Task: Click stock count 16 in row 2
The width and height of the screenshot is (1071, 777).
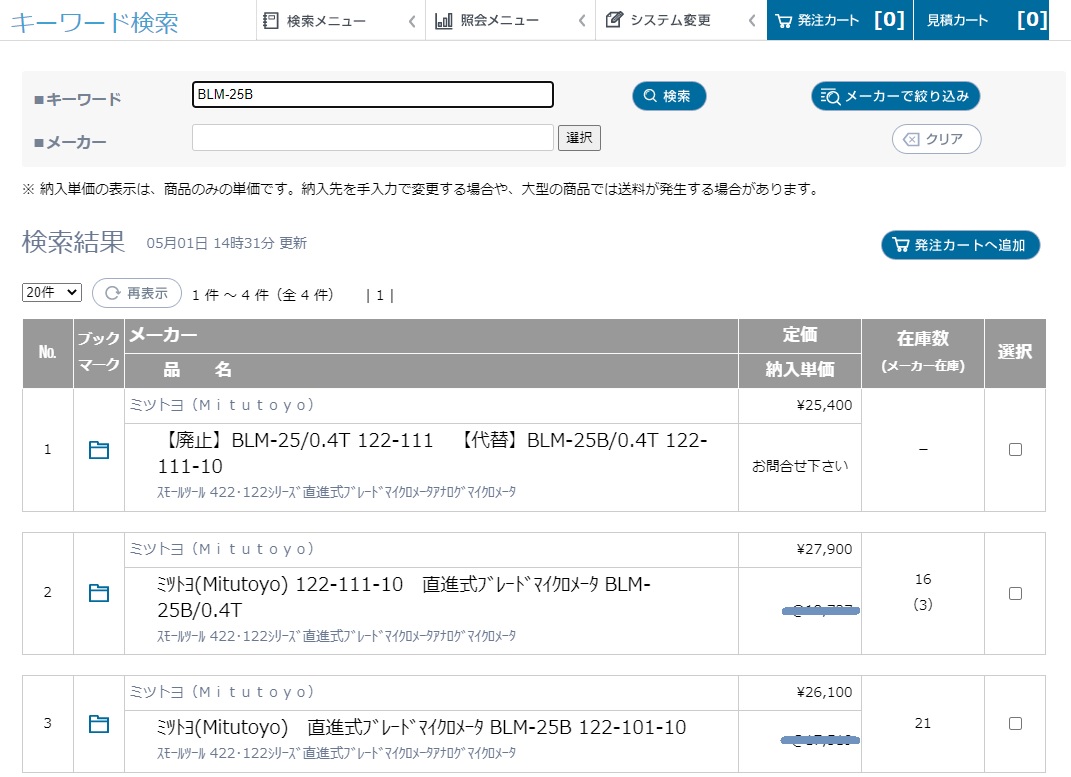Action: 923,579
